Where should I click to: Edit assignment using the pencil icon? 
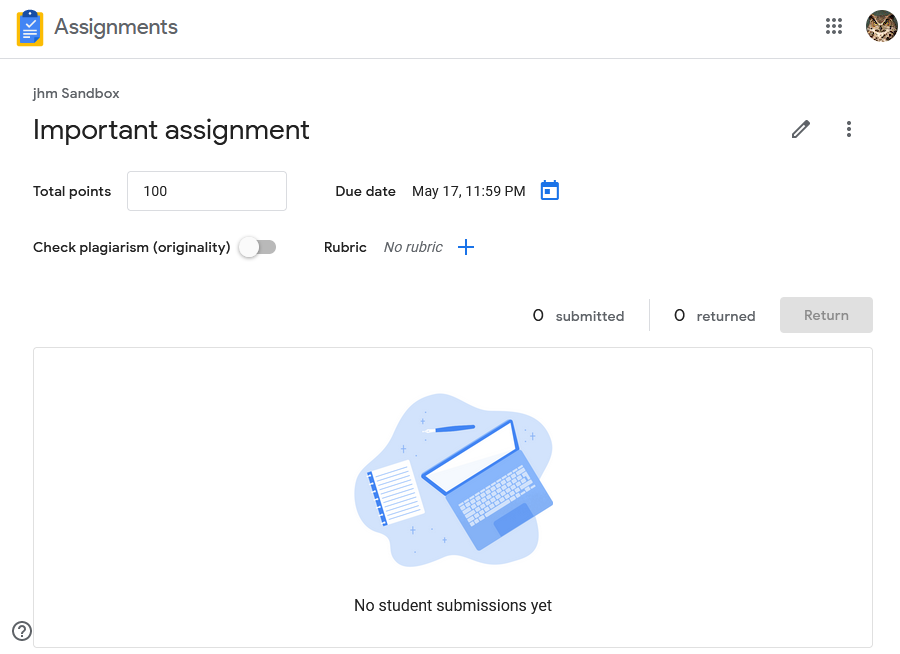coord(801,129)
